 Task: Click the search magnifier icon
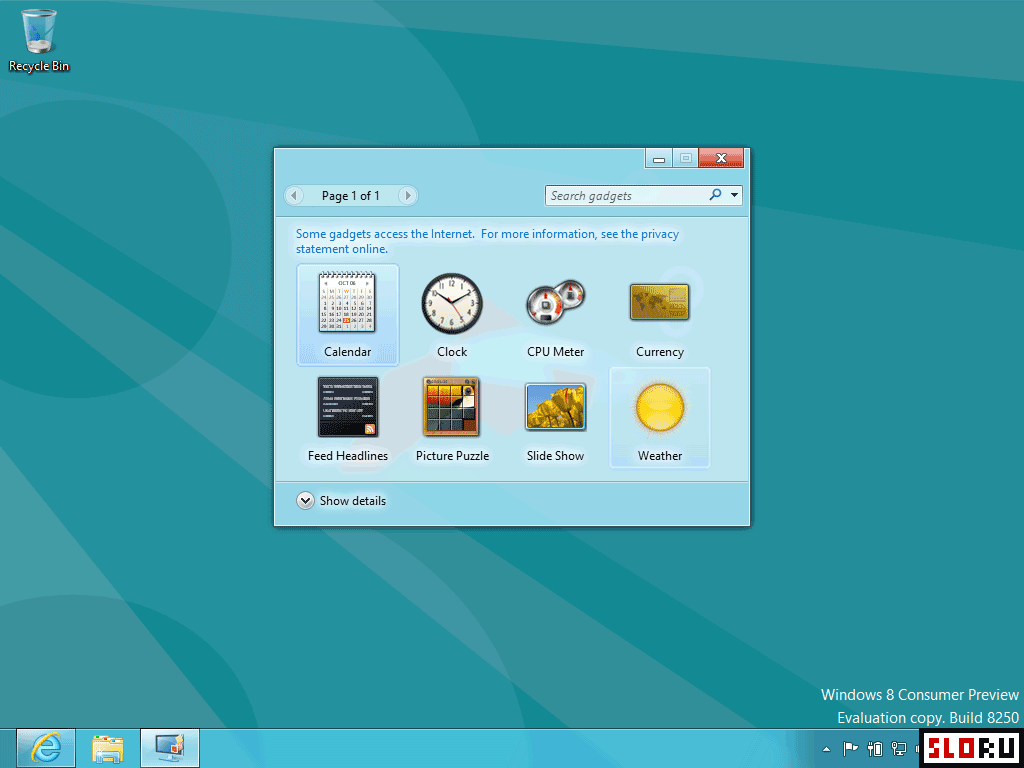716,195
